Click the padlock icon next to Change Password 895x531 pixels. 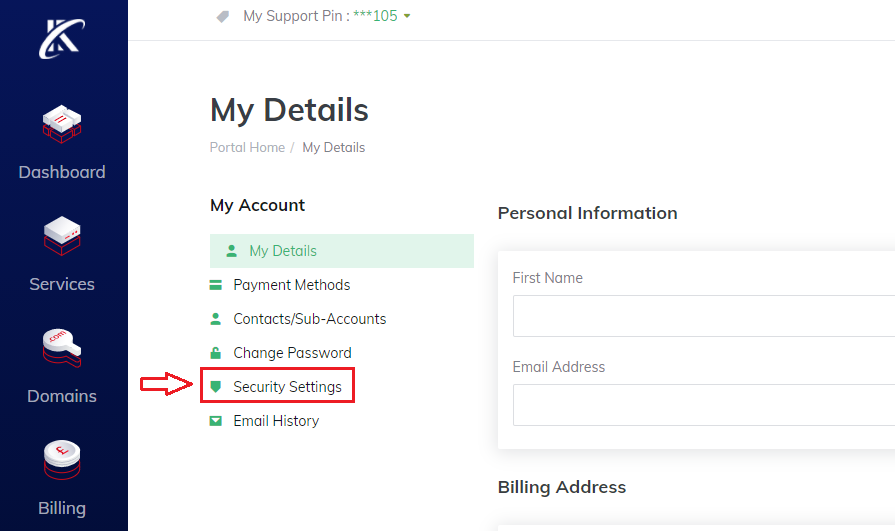pos(215,353)
